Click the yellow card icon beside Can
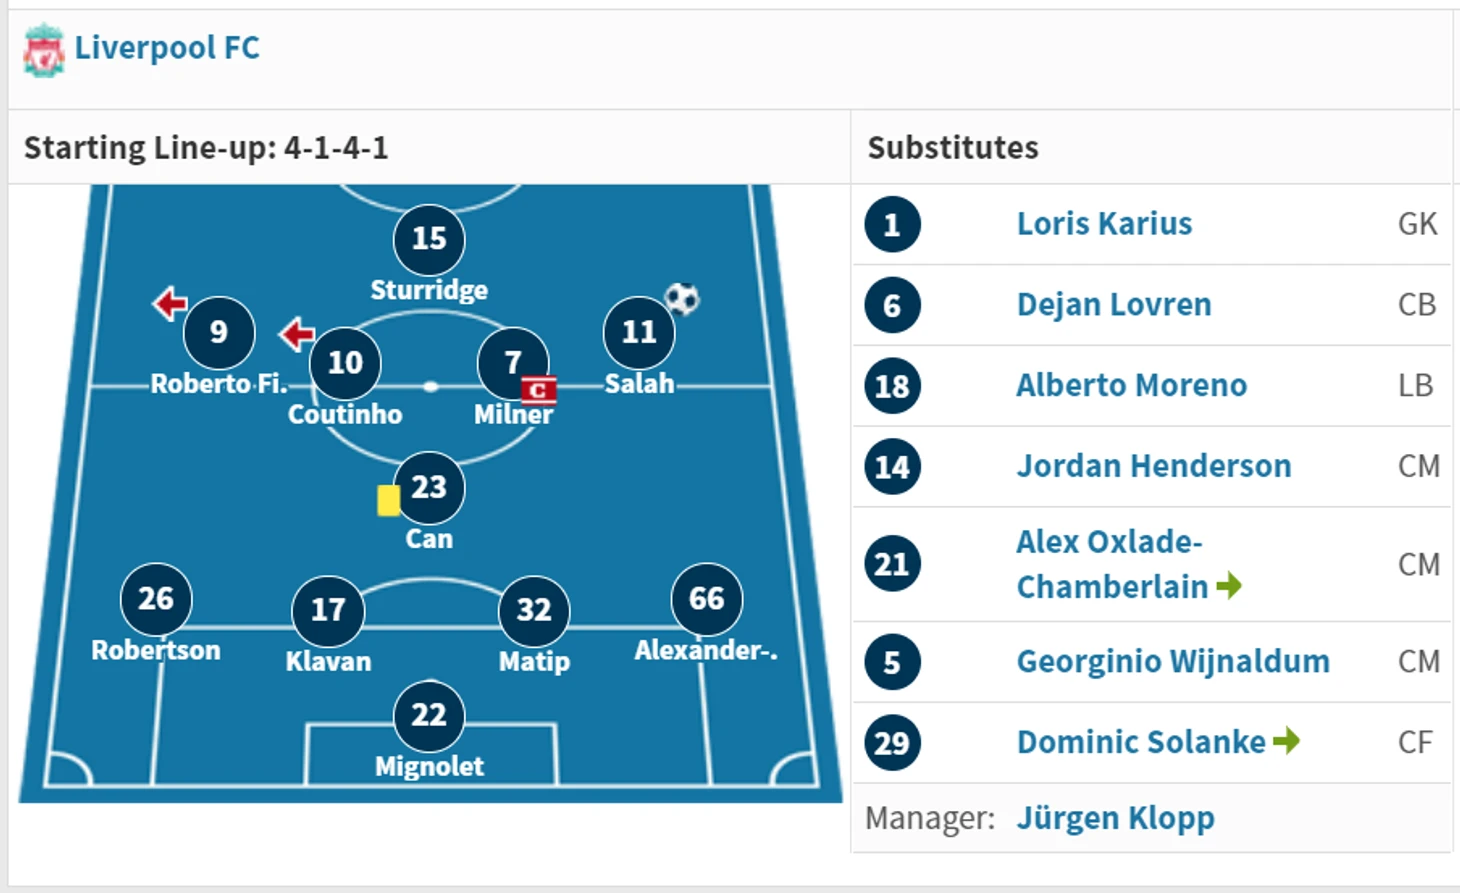The height and width of the screenshot is (893, 1460). click(x=388, y=500)
